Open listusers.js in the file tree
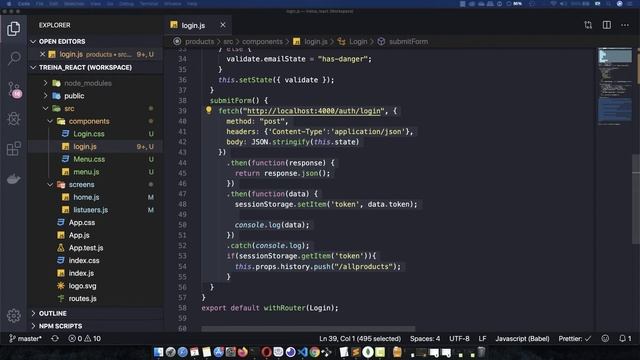The width and height of the screenshot is (640, 360). tap(91, 209)
